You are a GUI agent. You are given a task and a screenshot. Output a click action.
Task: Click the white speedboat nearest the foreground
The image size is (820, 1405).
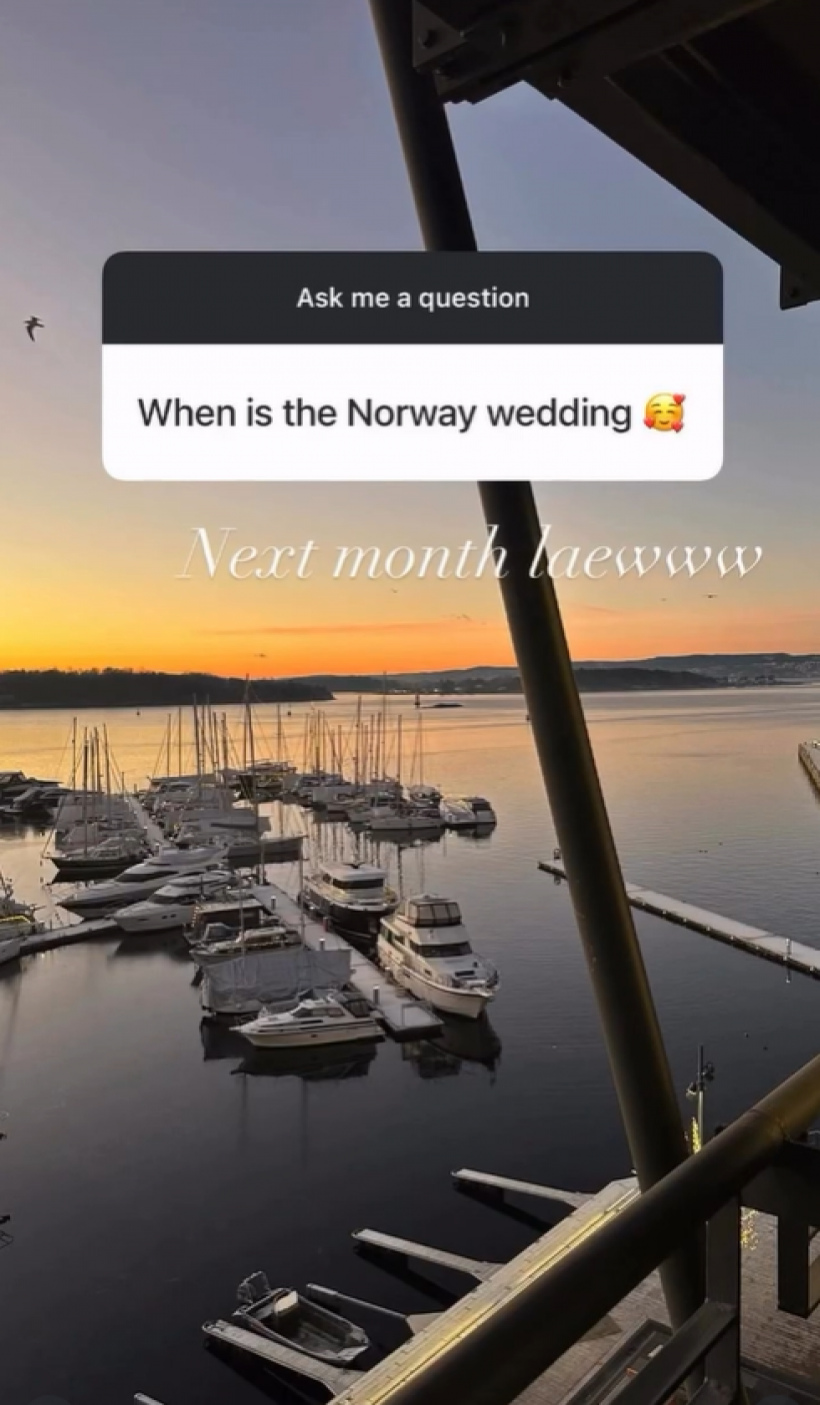click(x=309, y=1019)
